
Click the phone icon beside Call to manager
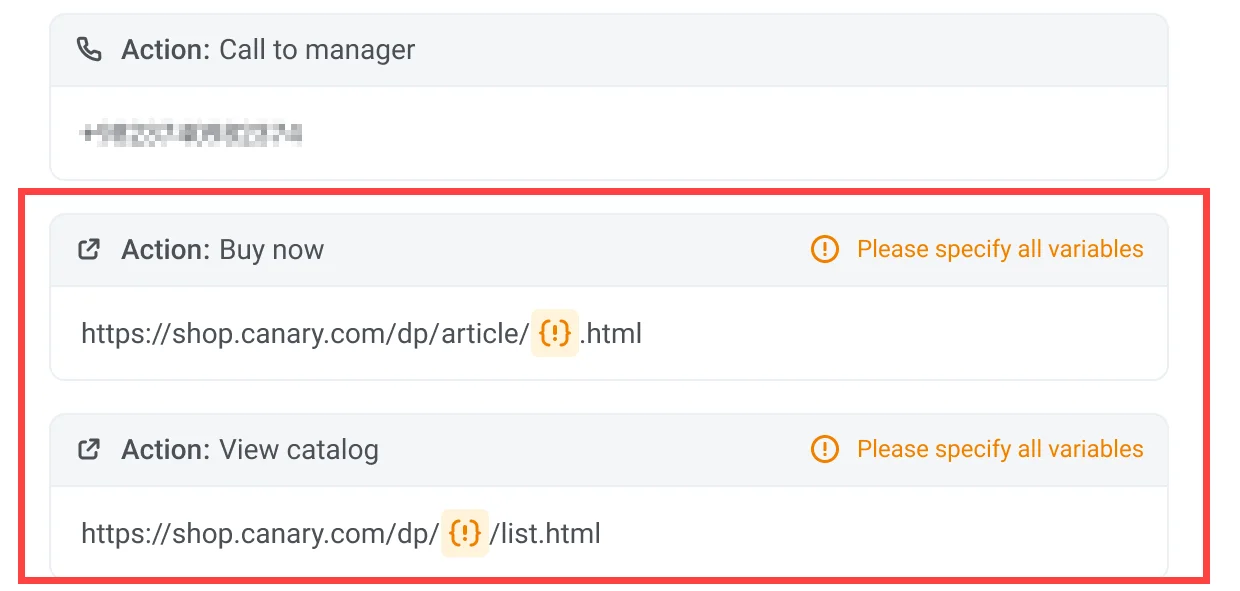[x=89, y=49]
